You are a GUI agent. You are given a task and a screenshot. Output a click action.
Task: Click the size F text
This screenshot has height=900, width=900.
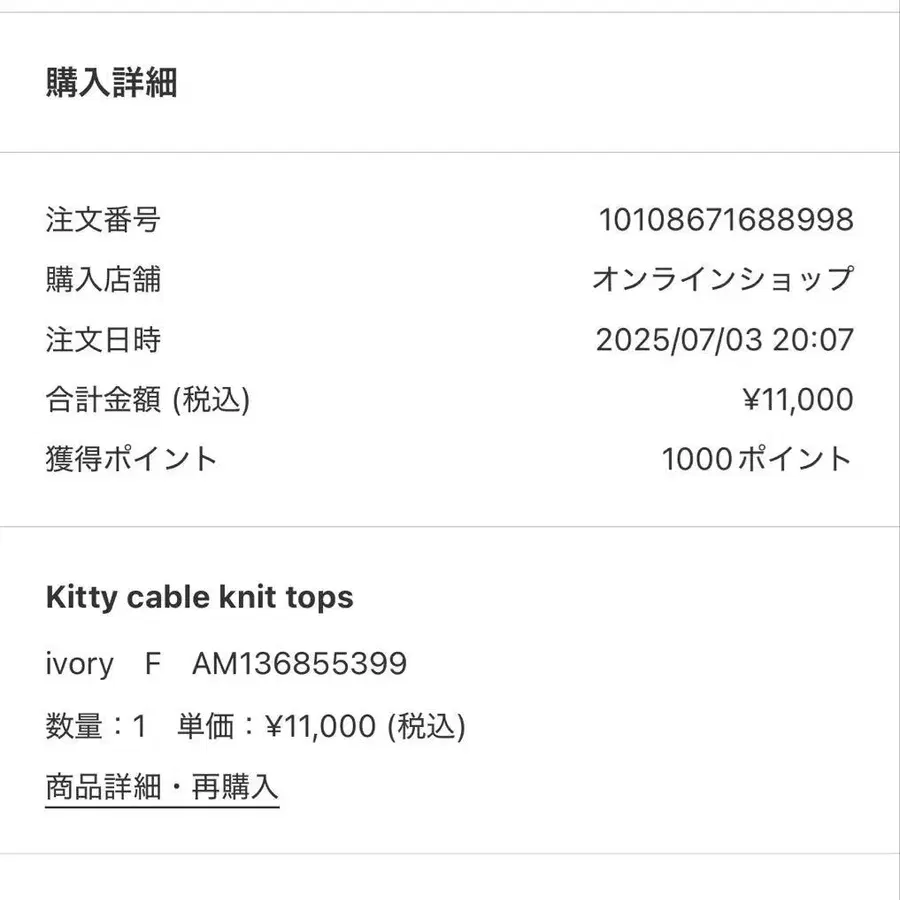(152, 664)
